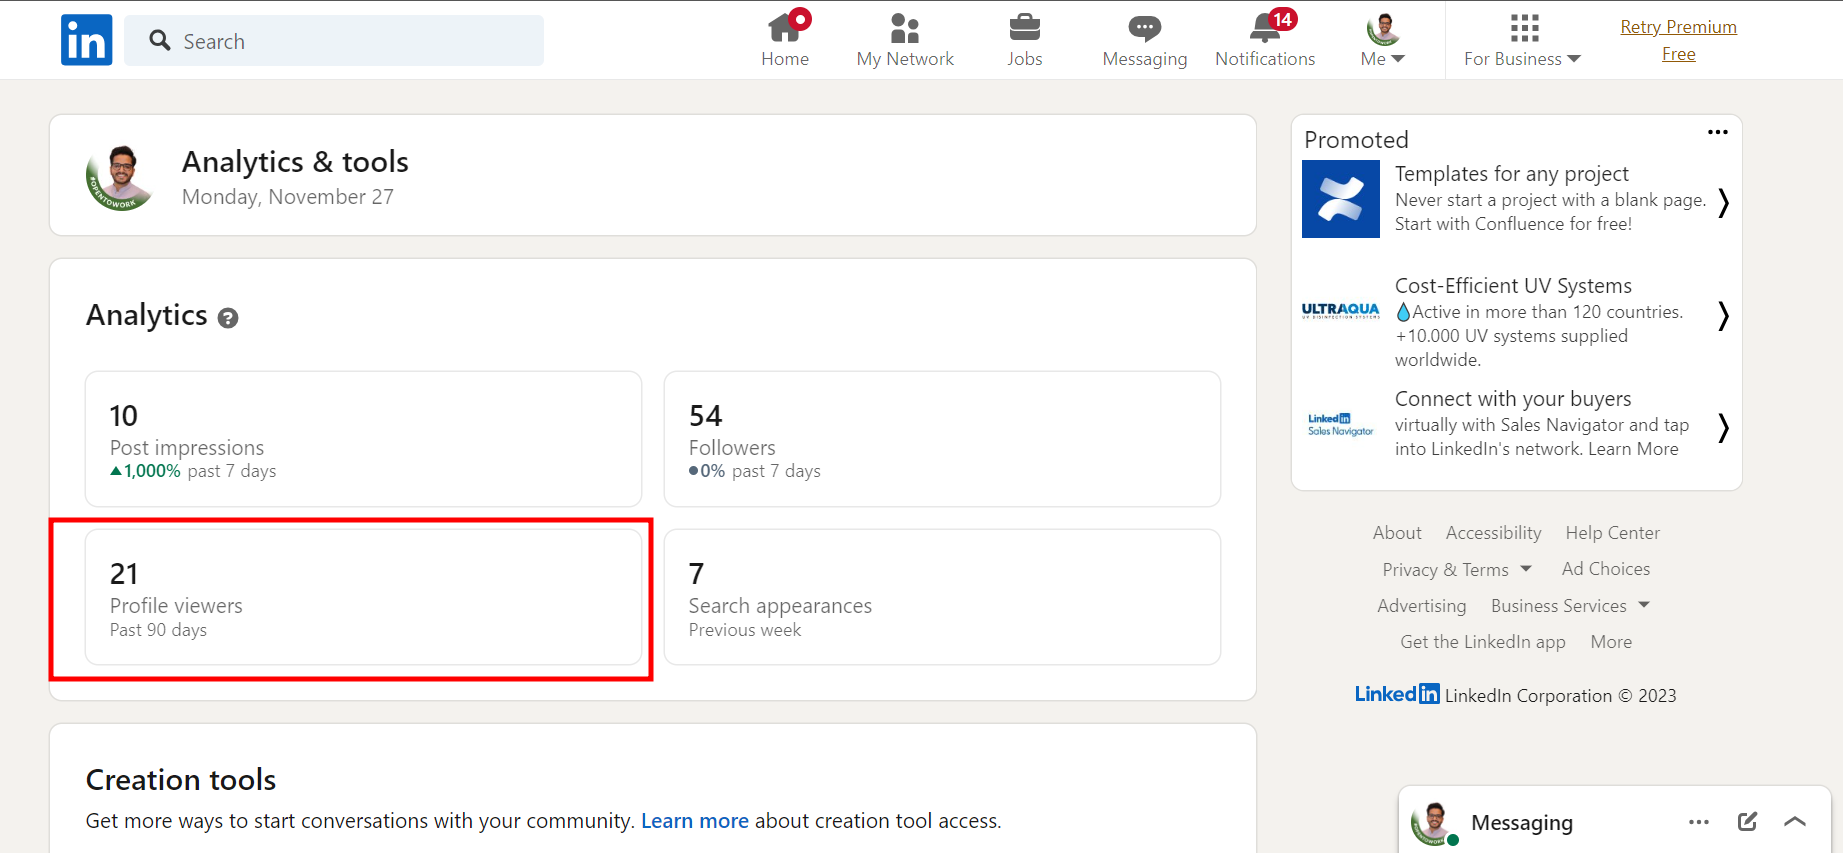This screenshot has height=853, width=1843.
Task: Open the Promoted panel three-dot menu
Action: [x=1717, y=132]
